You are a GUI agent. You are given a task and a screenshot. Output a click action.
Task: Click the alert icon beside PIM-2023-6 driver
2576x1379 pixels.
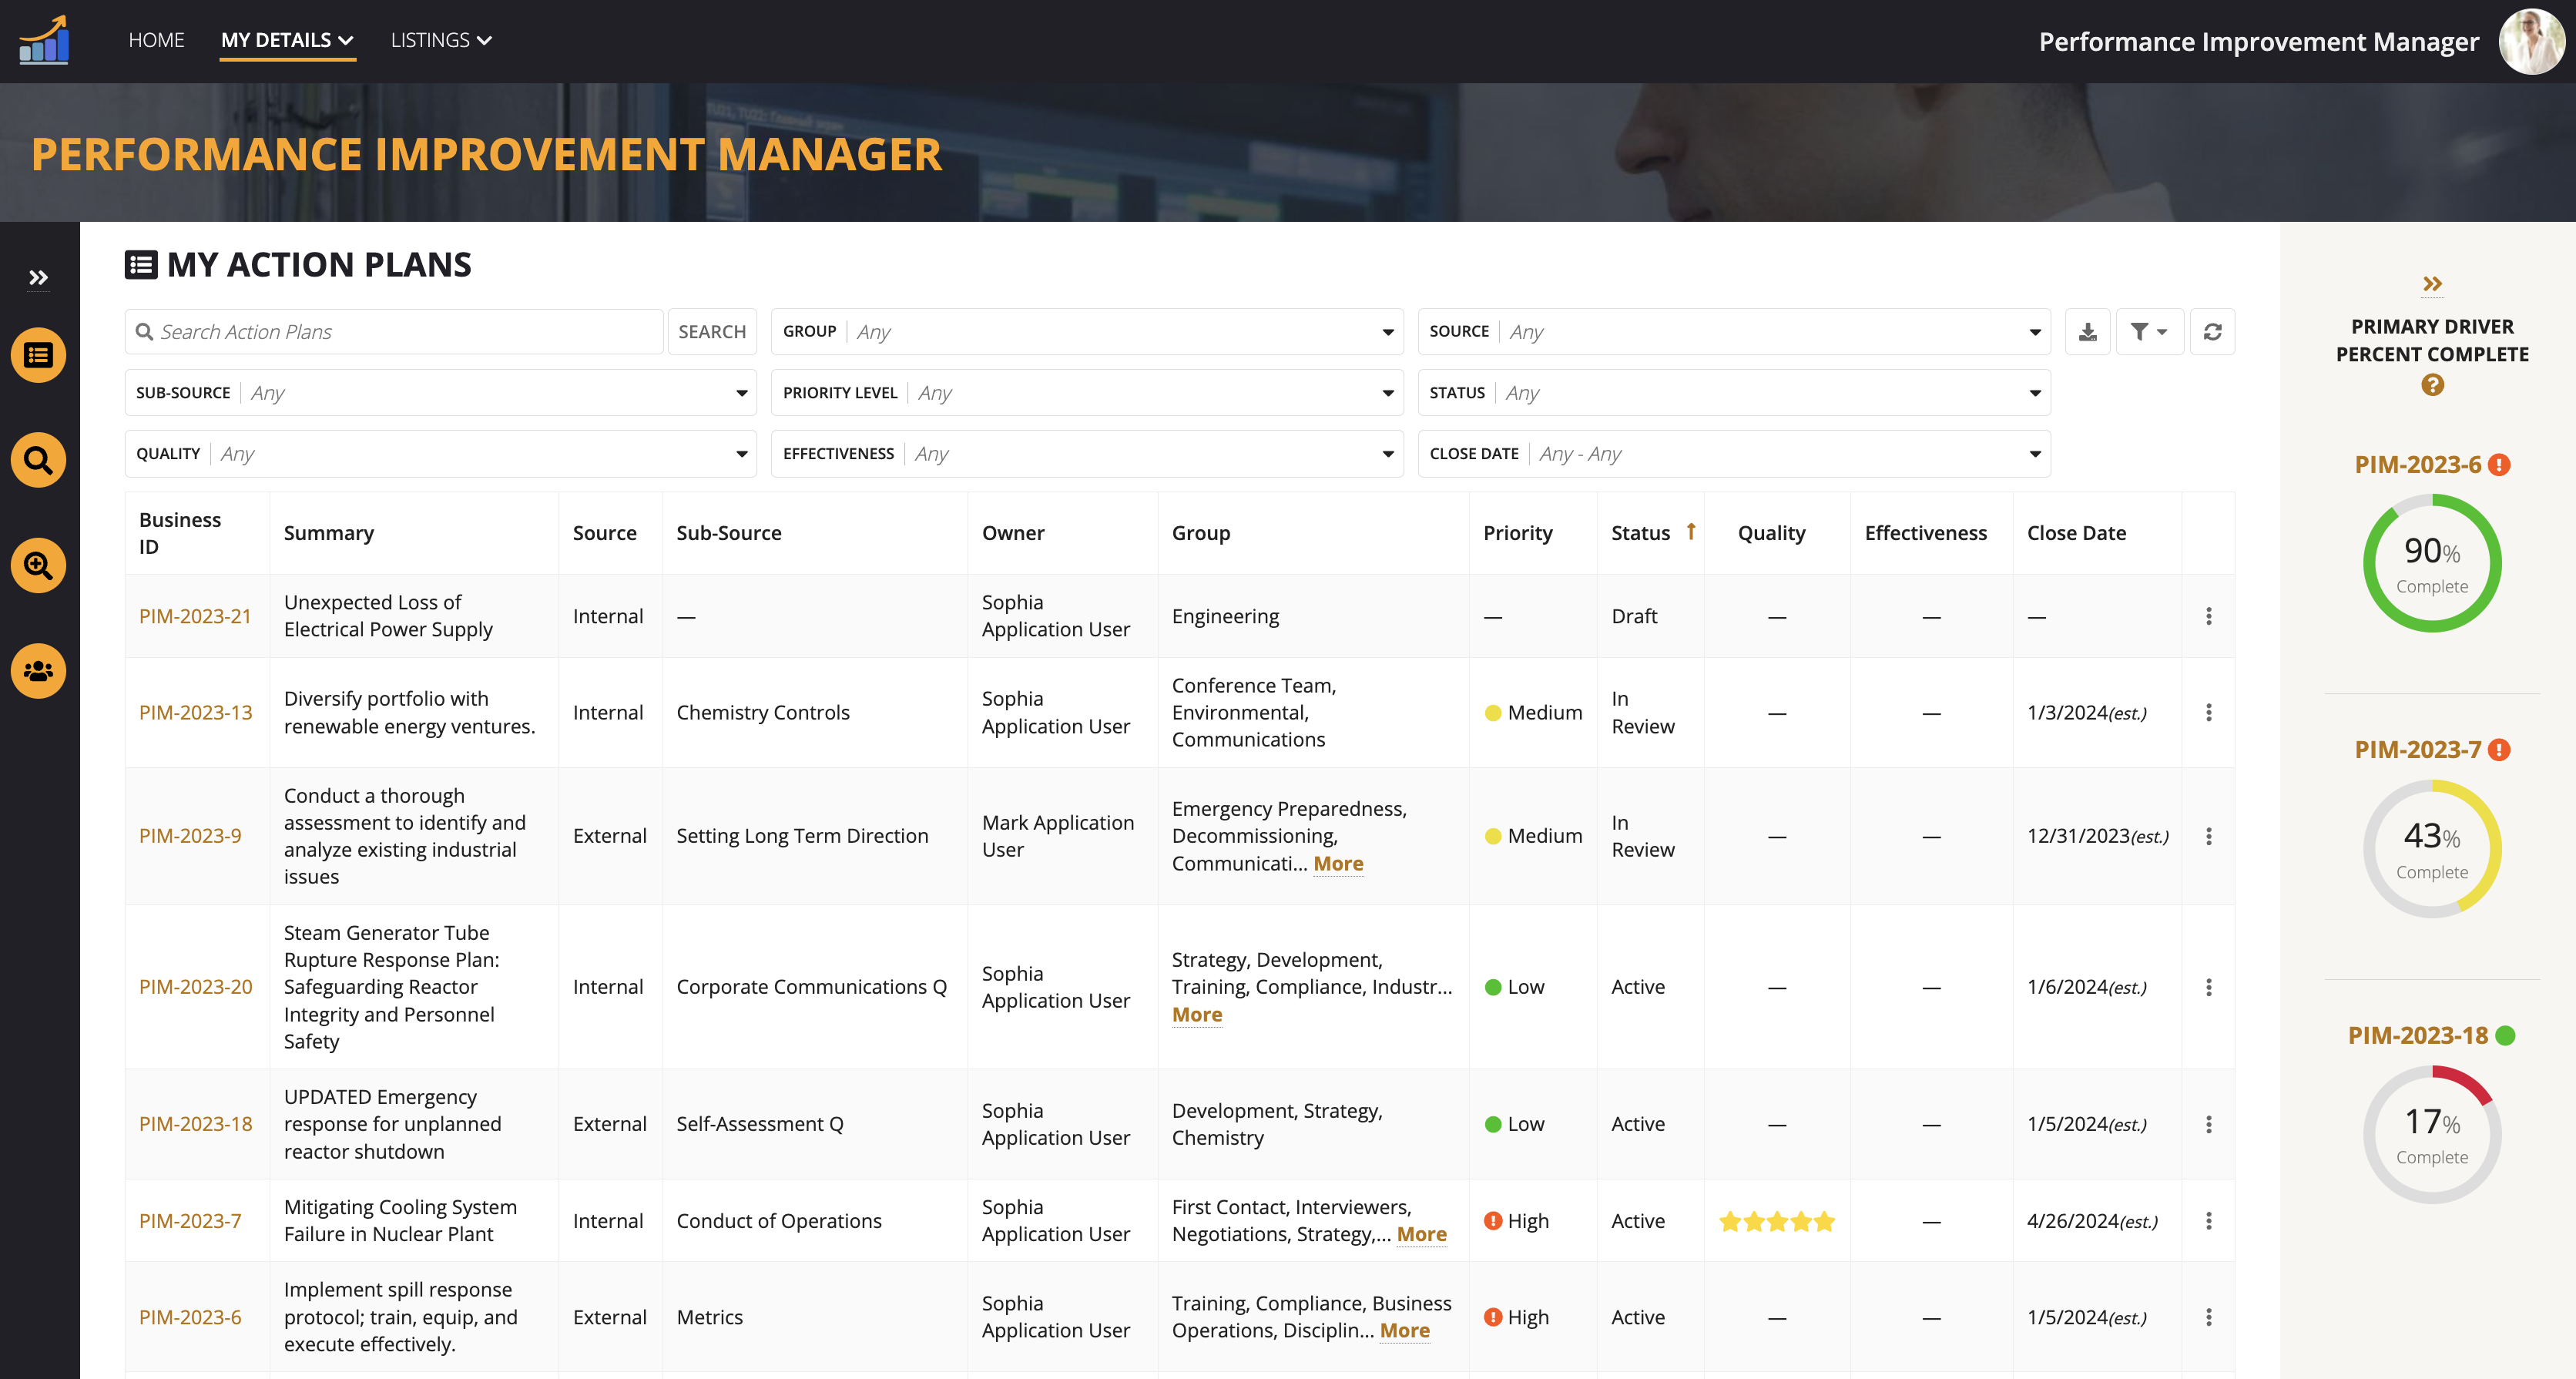point(2499,465)
